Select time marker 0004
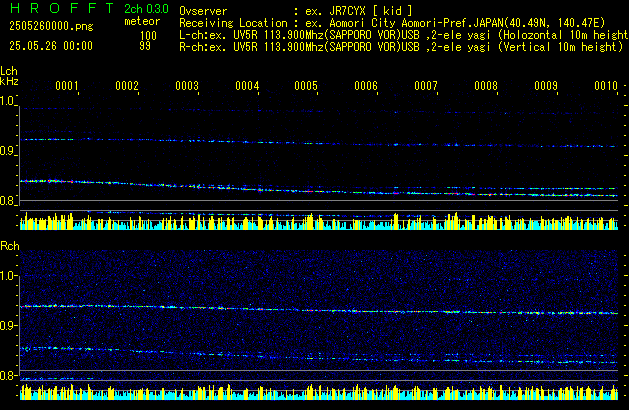The width and height of the screenshot is (629, 410). pyautogui.click(x=247, y=86)
